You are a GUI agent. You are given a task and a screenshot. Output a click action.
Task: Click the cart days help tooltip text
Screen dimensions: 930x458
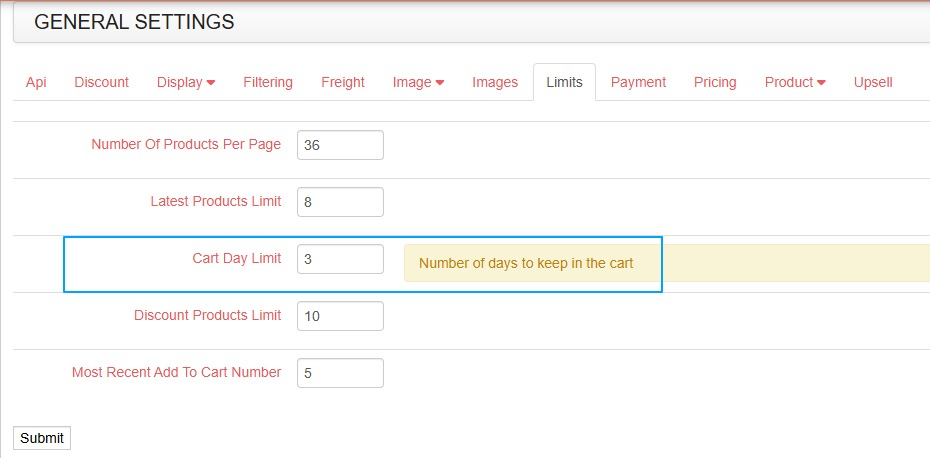point(526,264)
